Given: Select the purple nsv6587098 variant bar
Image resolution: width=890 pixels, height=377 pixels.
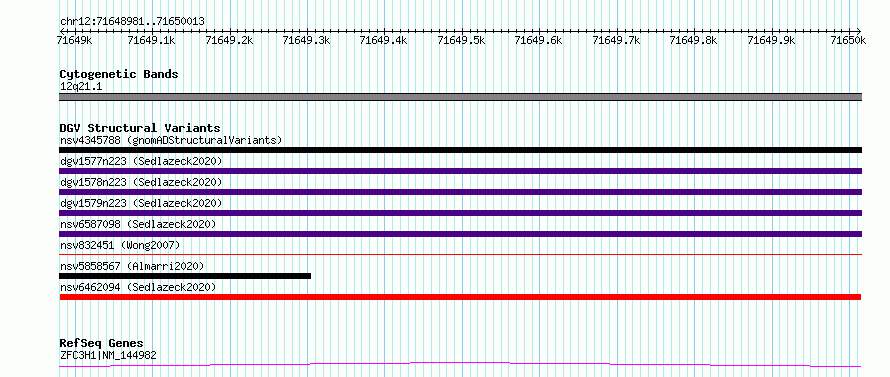Looking at the screenshot, I should click(x=460, y=234).
